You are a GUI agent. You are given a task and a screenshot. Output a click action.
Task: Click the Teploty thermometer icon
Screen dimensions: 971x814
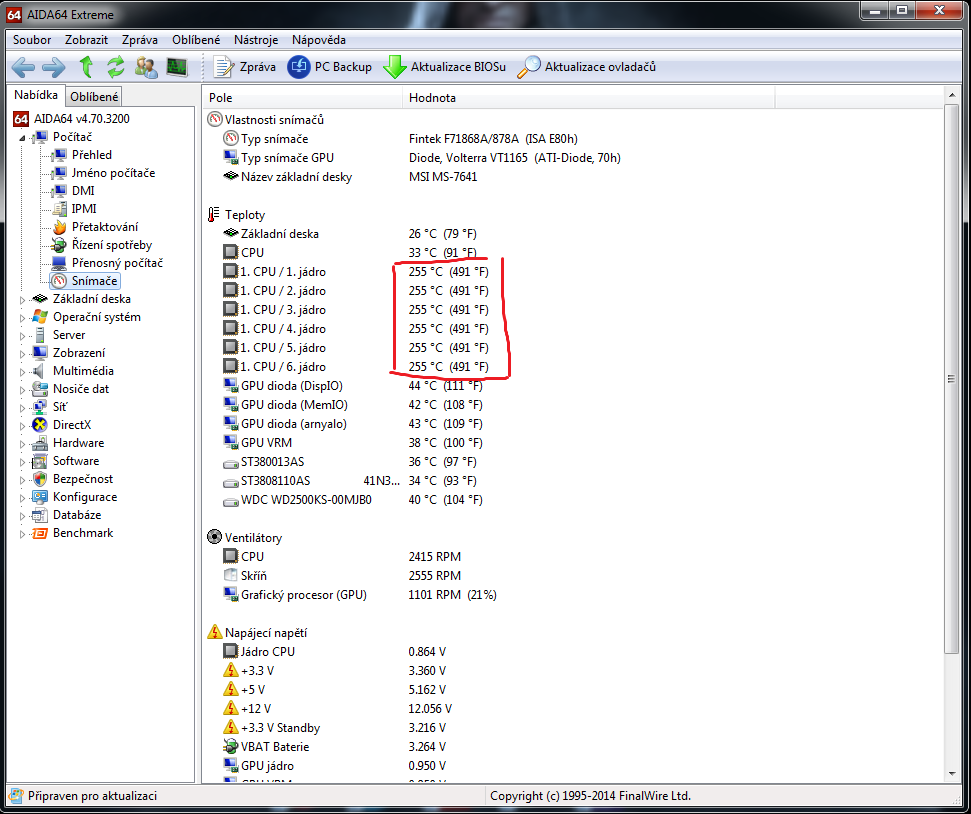click(x=214, y=215)
